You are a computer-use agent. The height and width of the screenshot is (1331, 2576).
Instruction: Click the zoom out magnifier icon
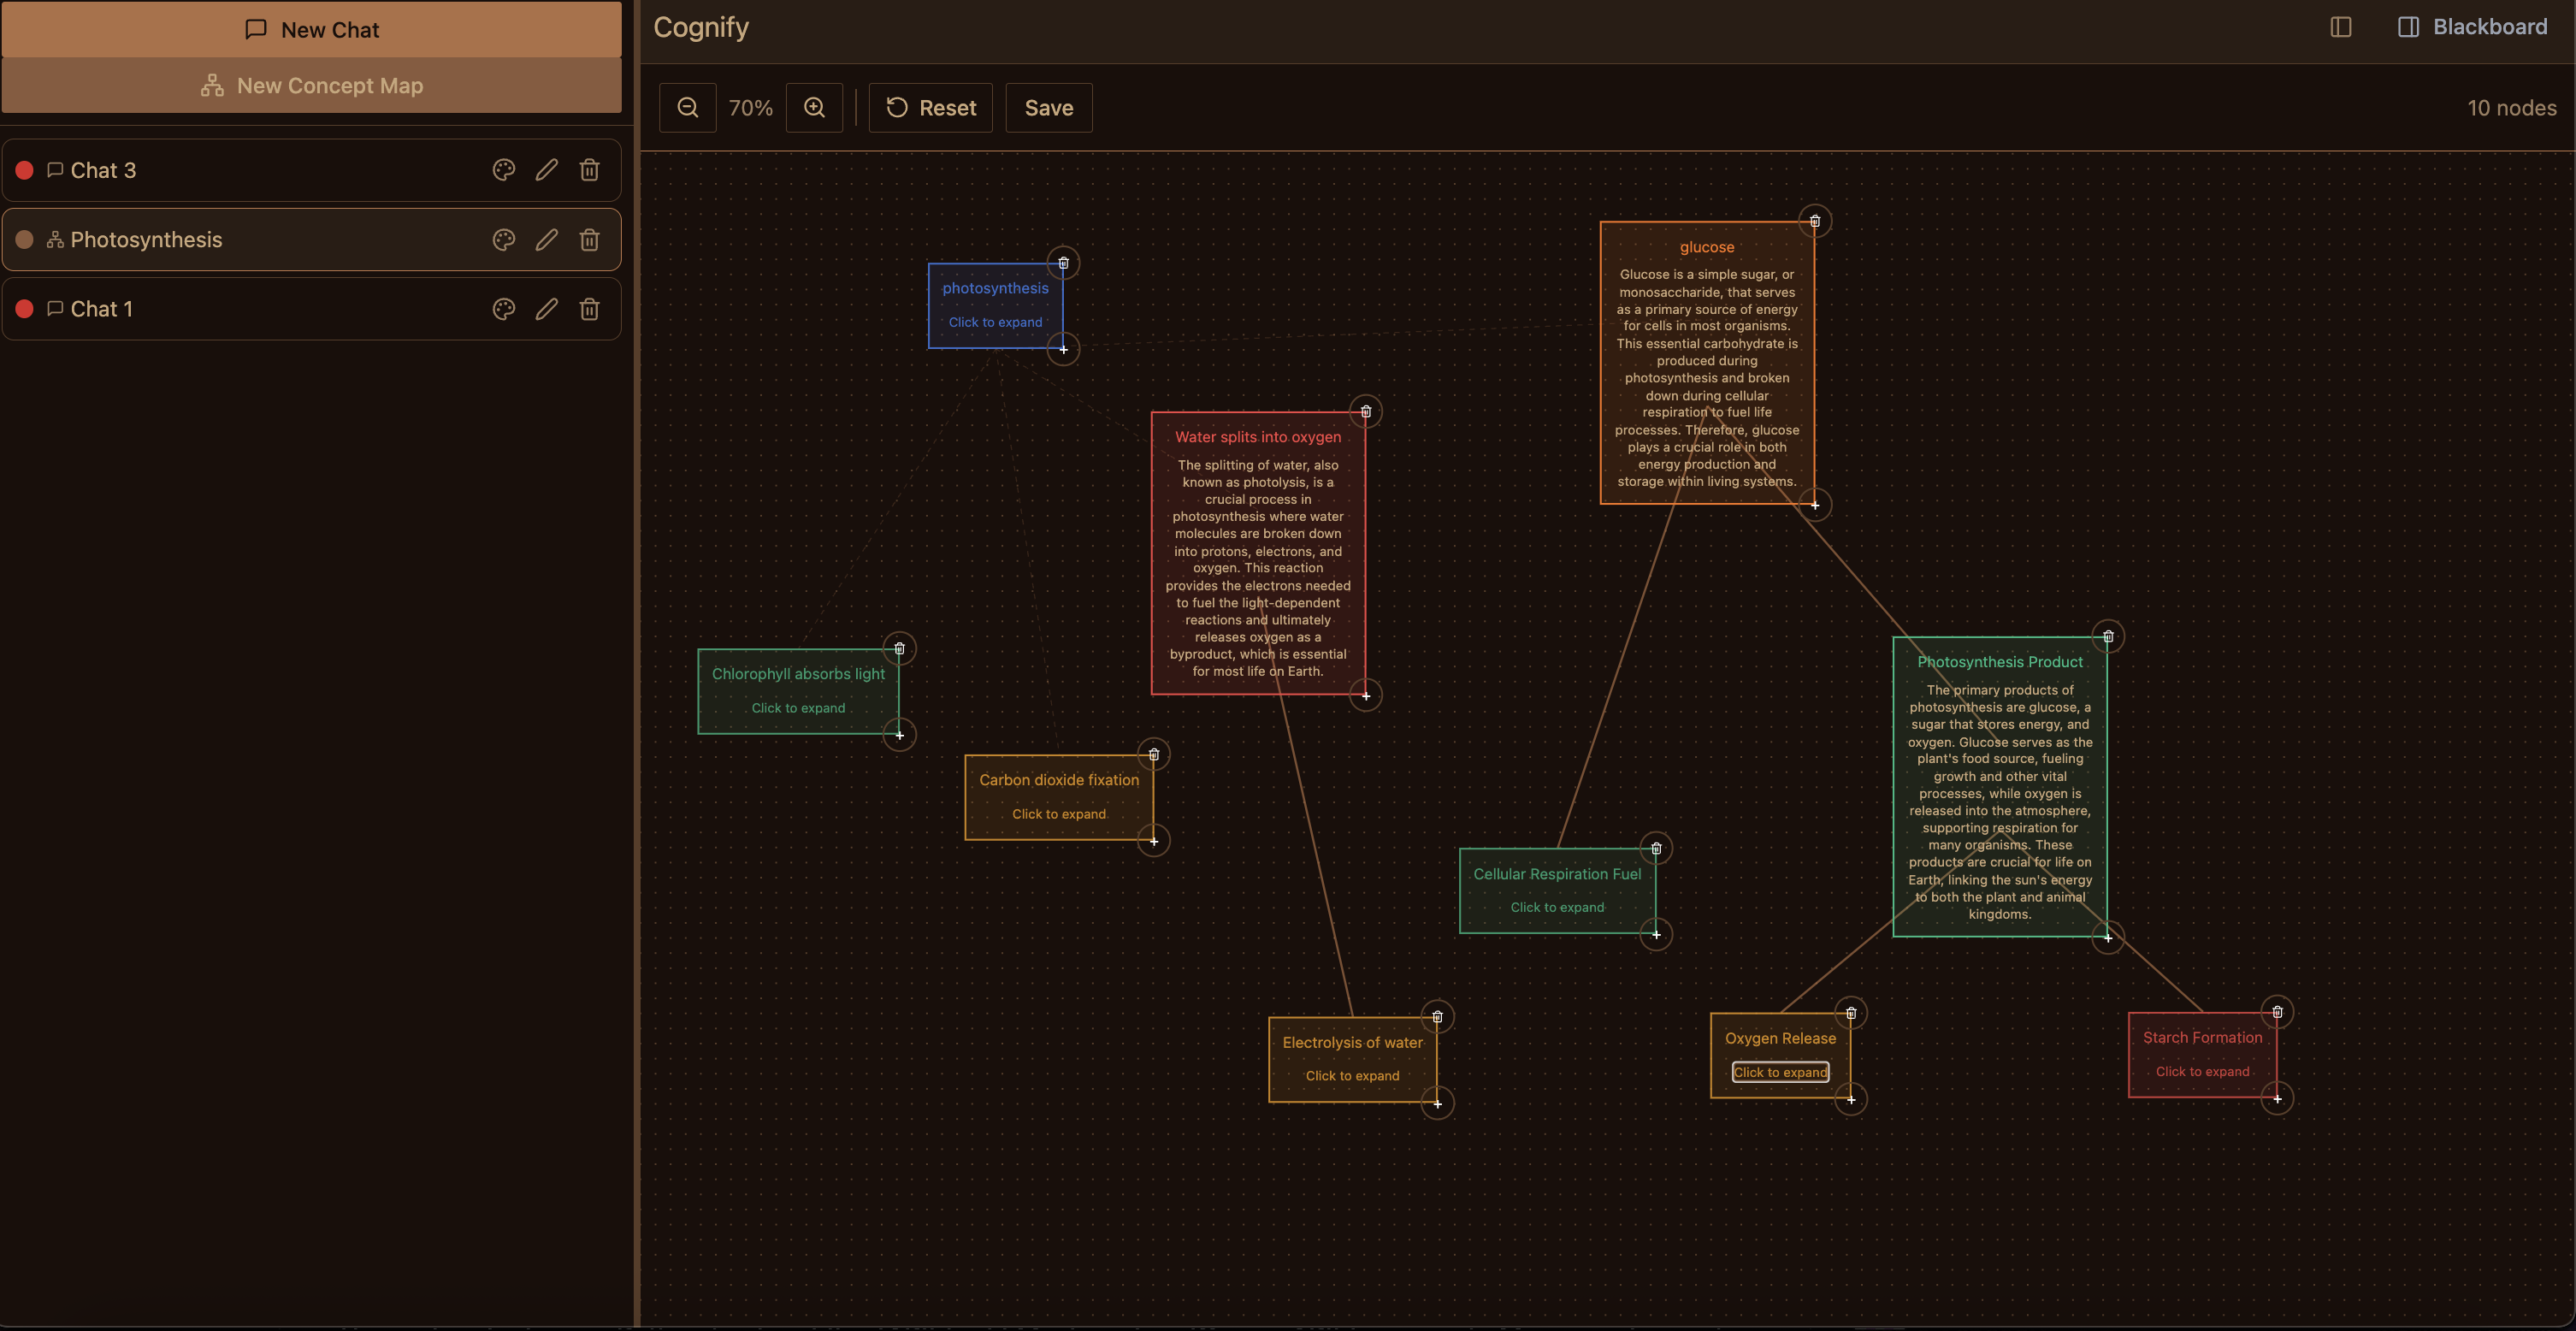pyautogui.click(x=687, y=108)
